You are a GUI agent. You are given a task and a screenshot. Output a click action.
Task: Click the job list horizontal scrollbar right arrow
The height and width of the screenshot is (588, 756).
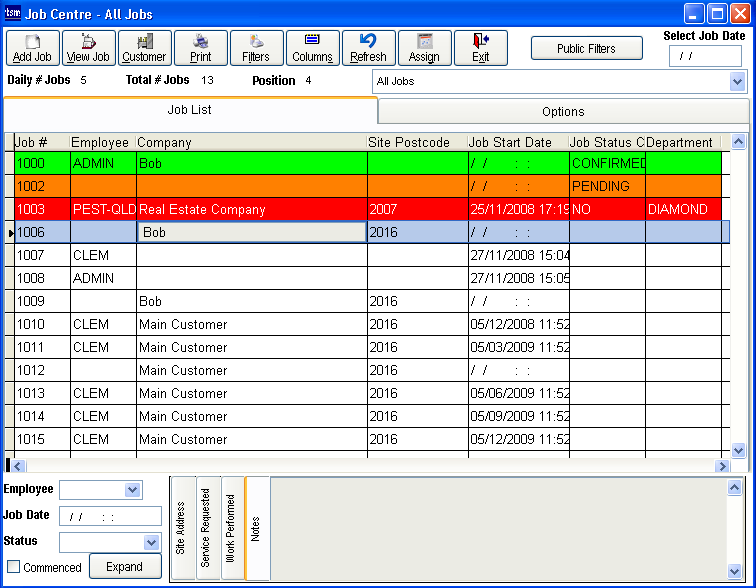tap(722, 466)
